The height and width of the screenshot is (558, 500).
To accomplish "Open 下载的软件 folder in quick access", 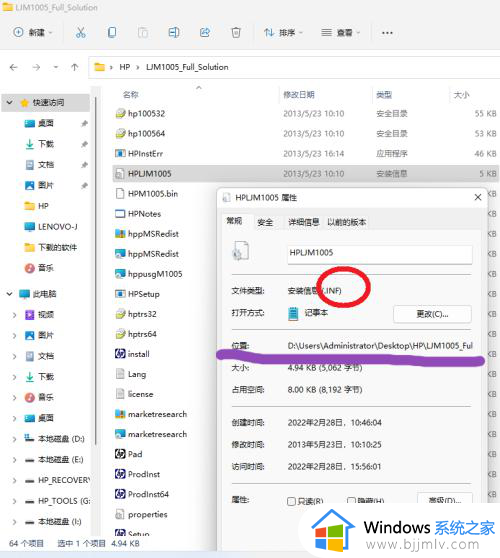I will click(x=51, y=247).
